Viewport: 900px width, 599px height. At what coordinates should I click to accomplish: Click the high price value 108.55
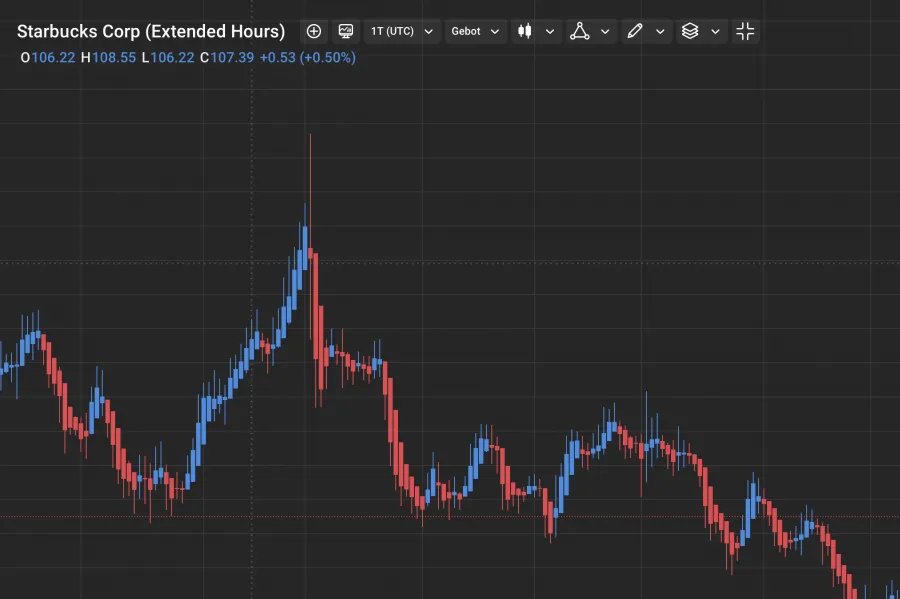114,57
